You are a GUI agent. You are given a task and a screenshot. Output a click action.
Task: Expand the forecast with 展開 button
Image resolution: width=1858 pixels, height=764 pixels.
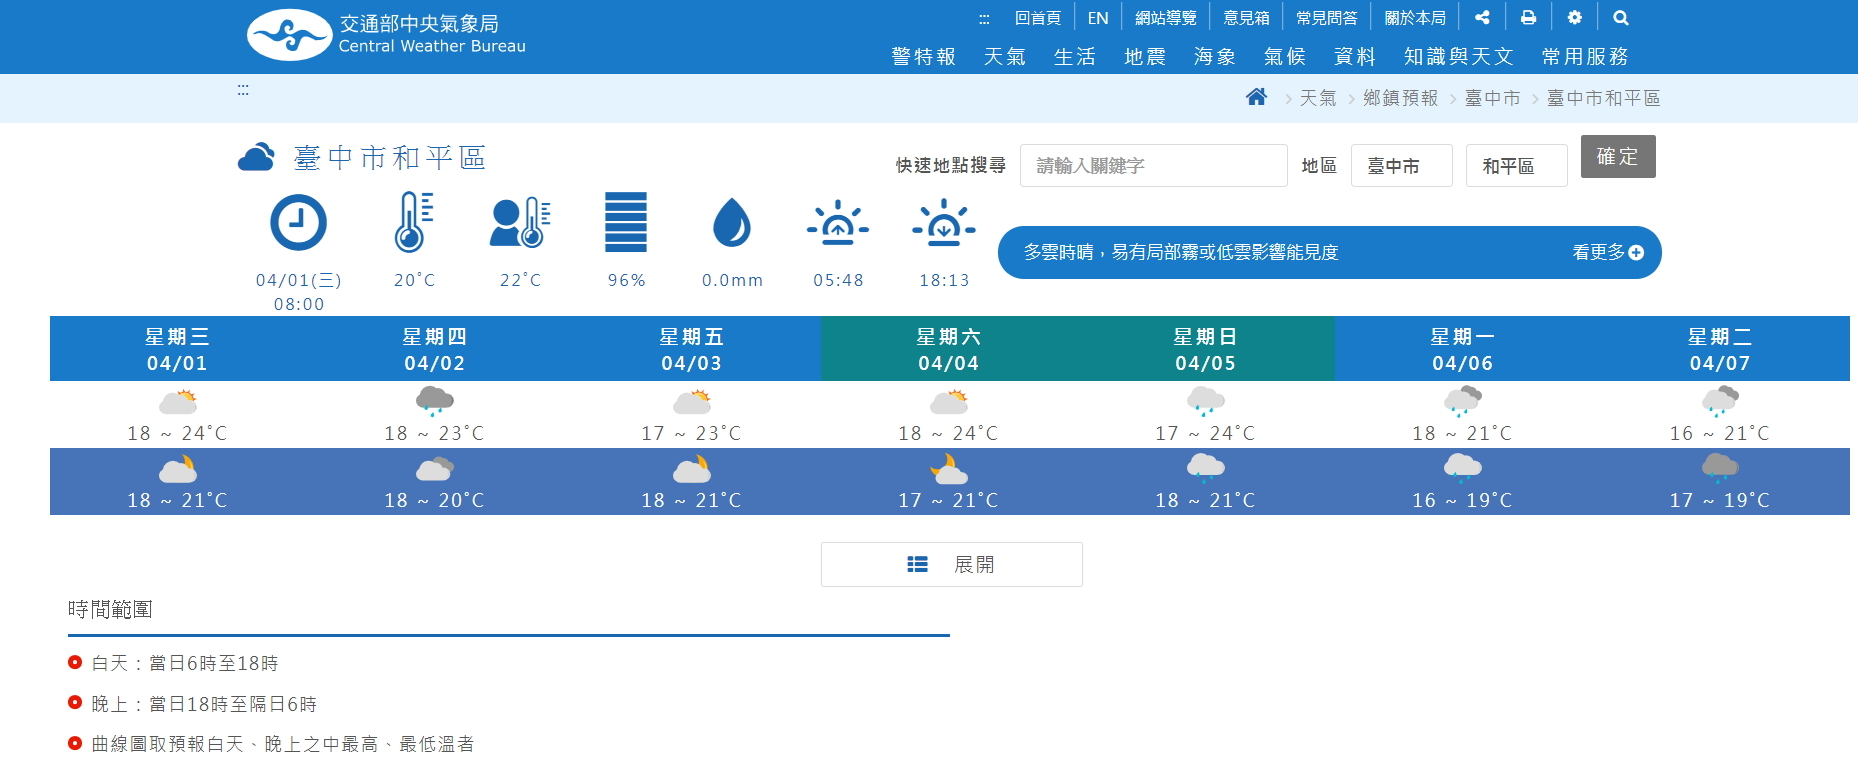pos(951,564)
